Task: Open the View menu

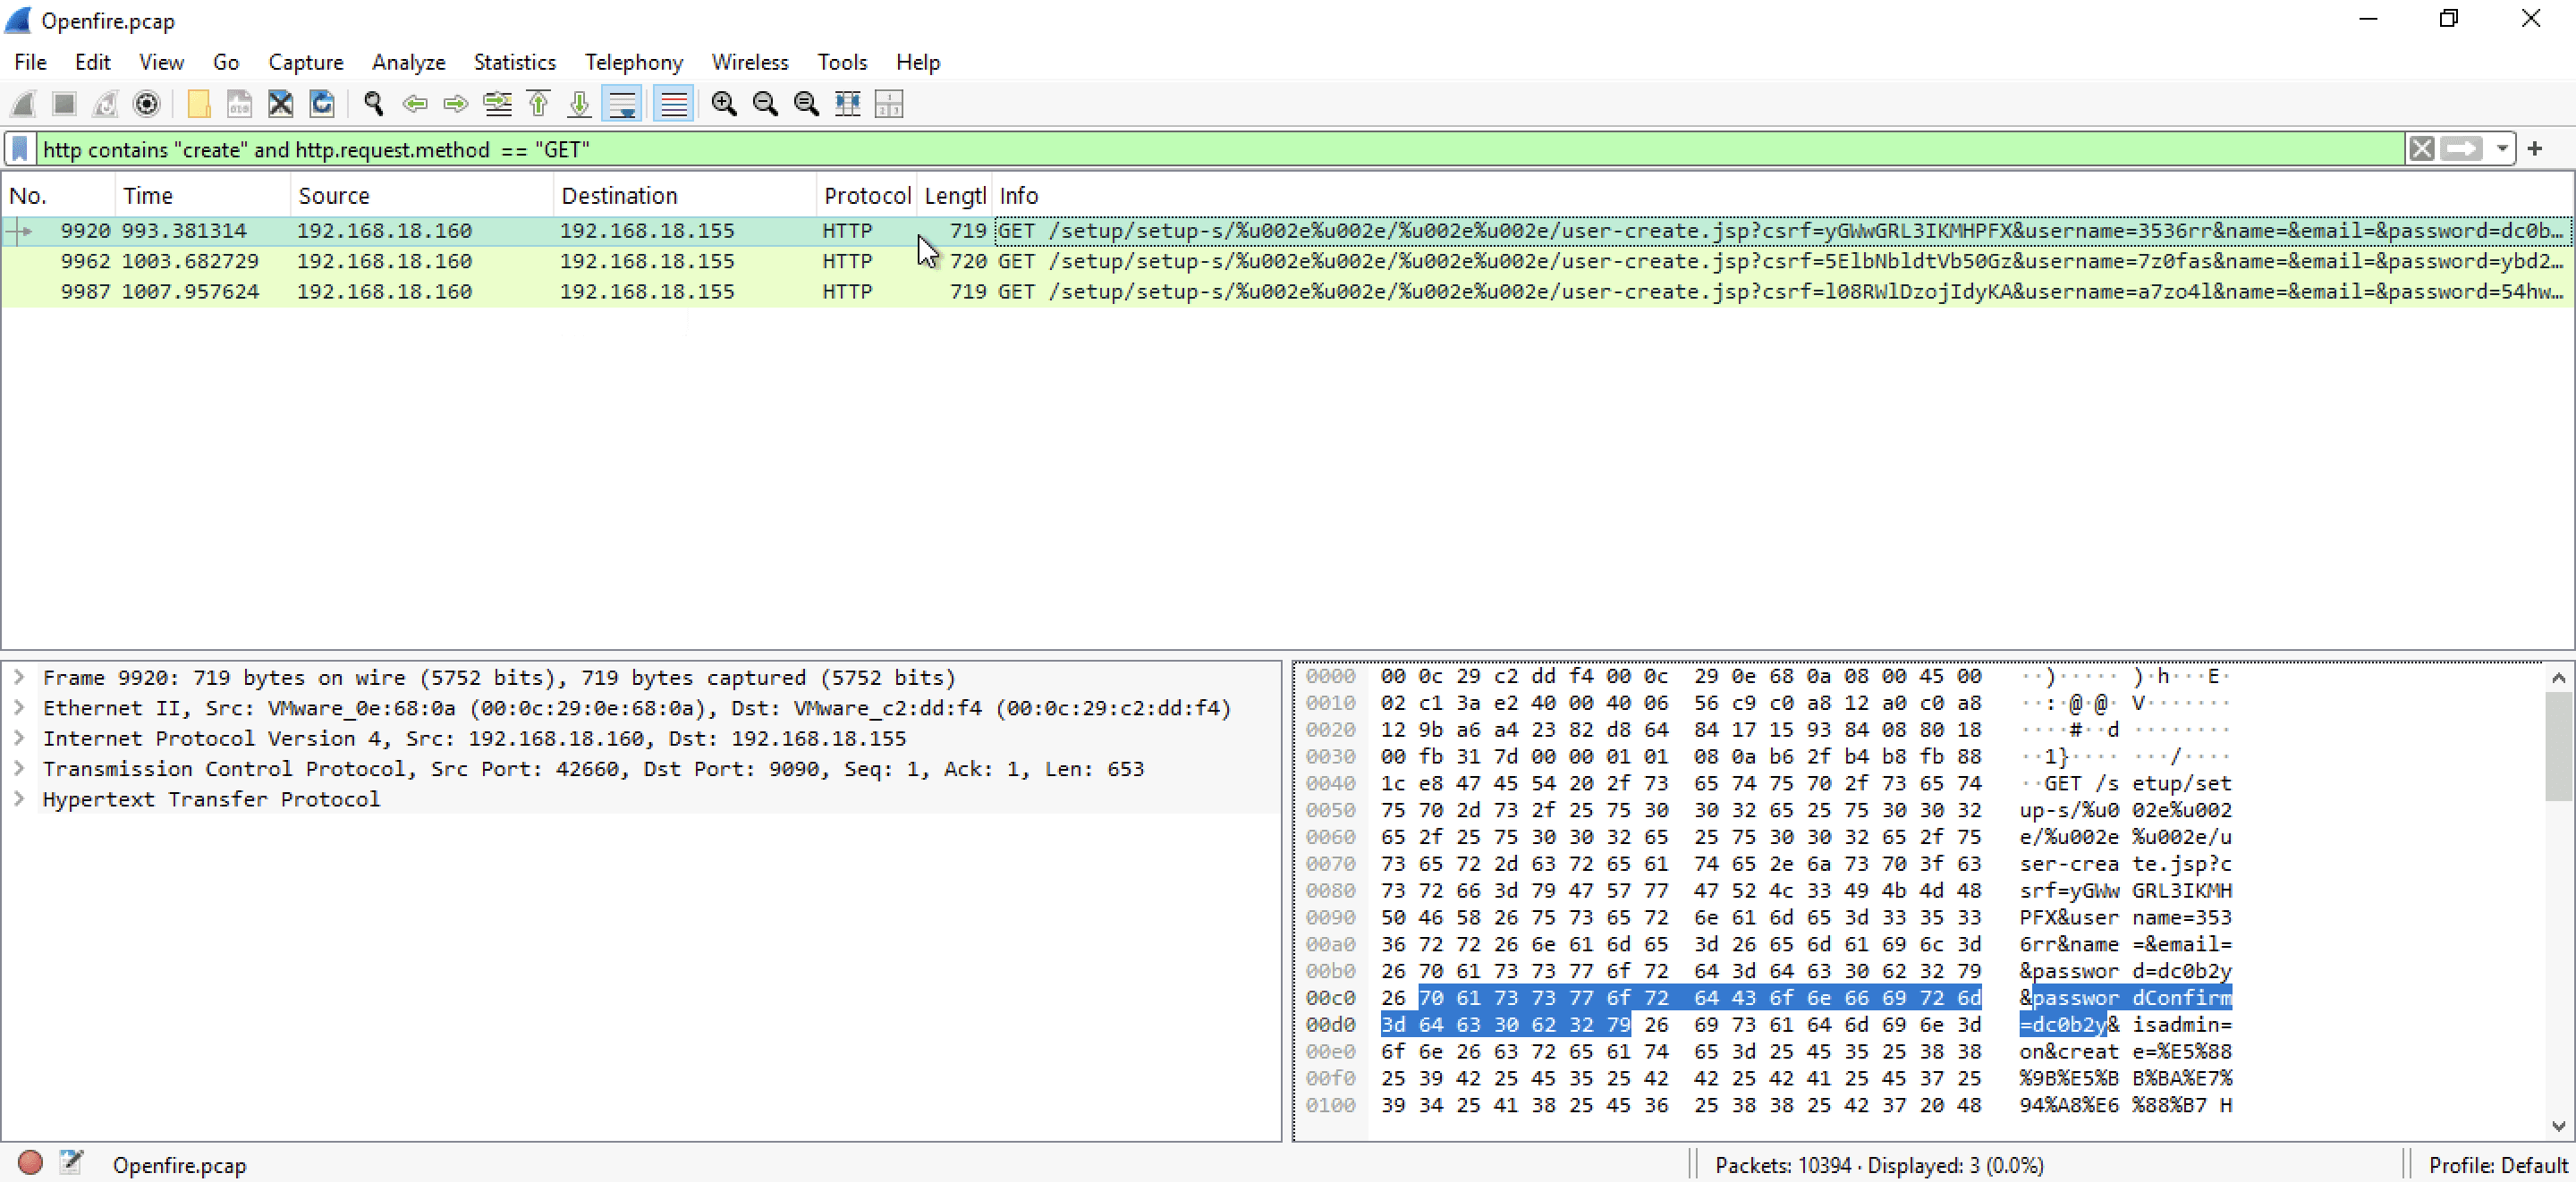Action: point(161,62)
